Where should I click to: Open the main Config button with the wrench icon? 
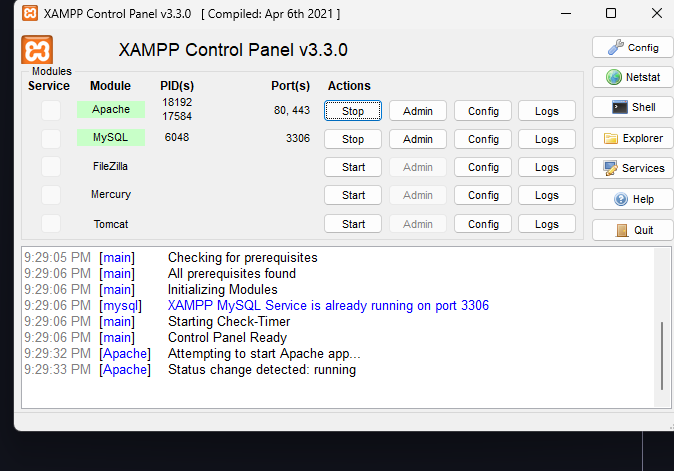633,47
